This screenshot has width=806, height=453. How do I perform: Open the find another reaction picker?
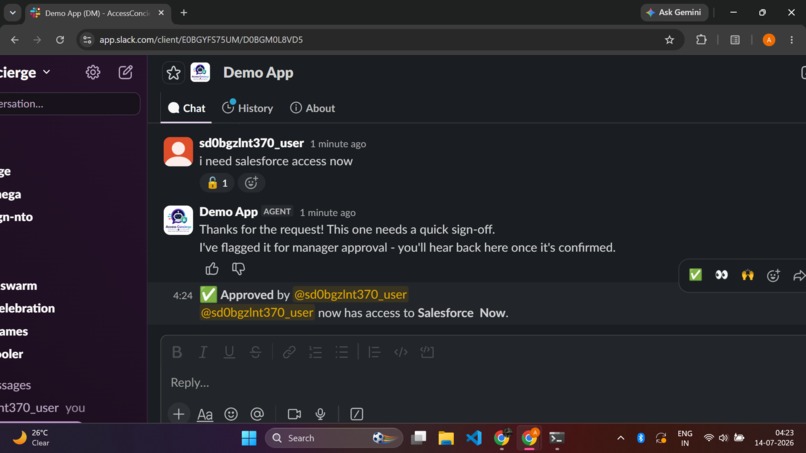click(x=773, y=275)
